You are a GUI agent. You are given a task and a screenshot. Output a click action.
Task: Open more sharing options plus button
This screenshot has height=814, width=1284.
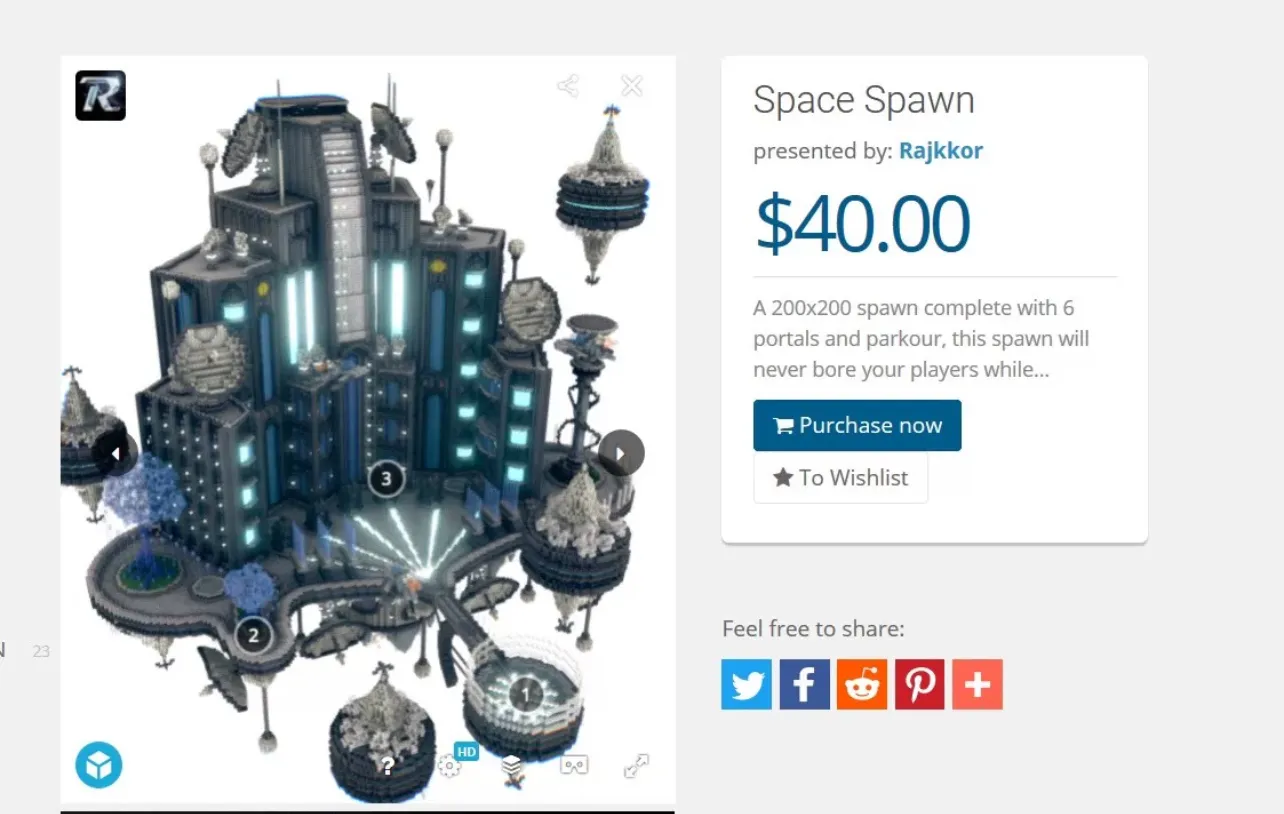(977, 684)
